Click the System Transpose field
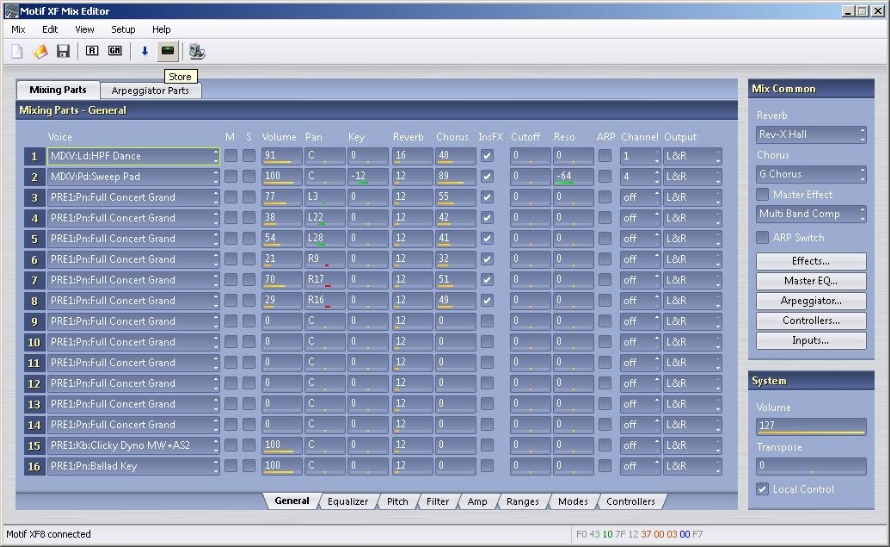This screenshot has height=547, width=890. (811, 466)
